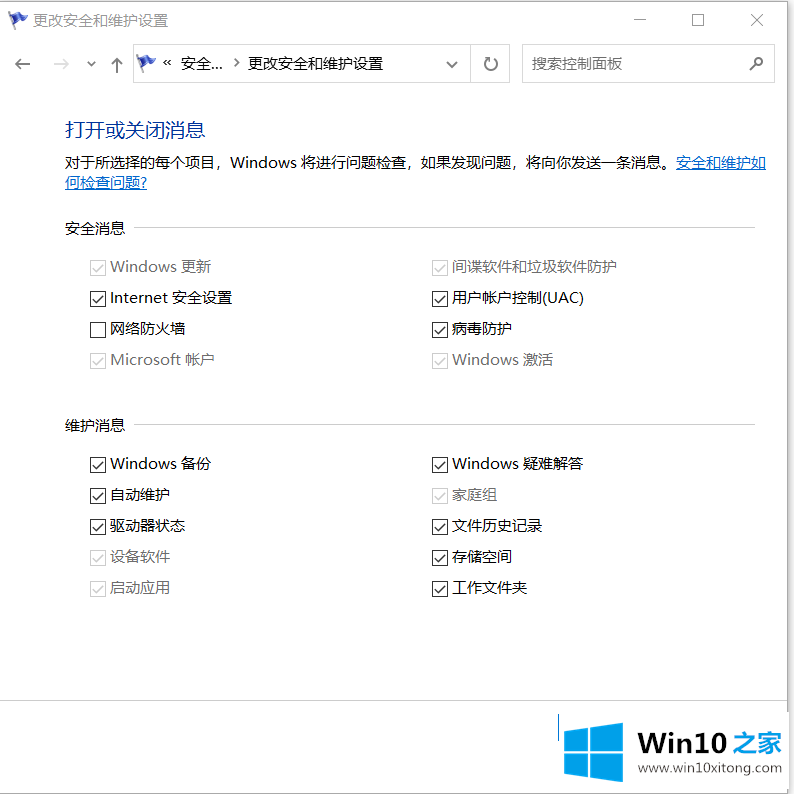Uncheck 用户帐户控制(UAC) checkbox
The height and width of the screenshot is (794, 794).
coord(440,299)
